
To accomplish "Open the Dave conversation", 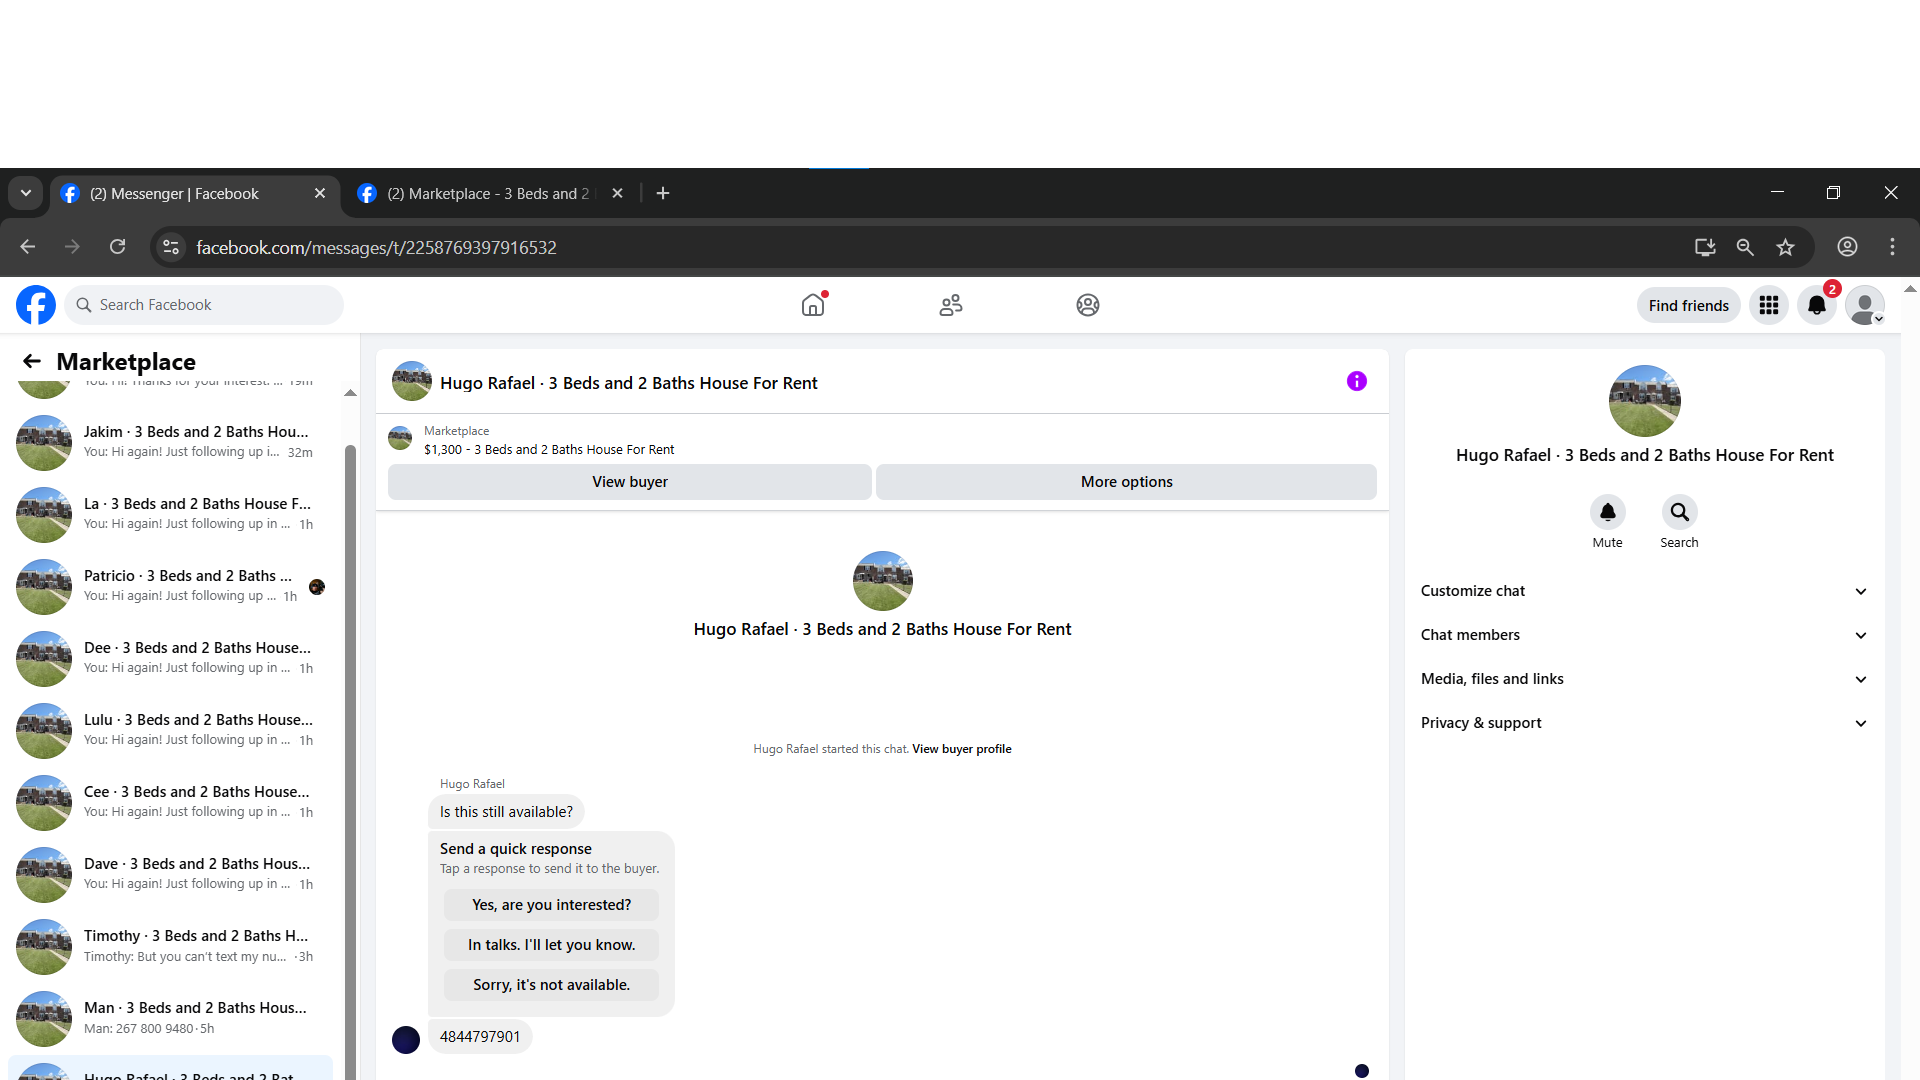I will [x=170, y=874].
